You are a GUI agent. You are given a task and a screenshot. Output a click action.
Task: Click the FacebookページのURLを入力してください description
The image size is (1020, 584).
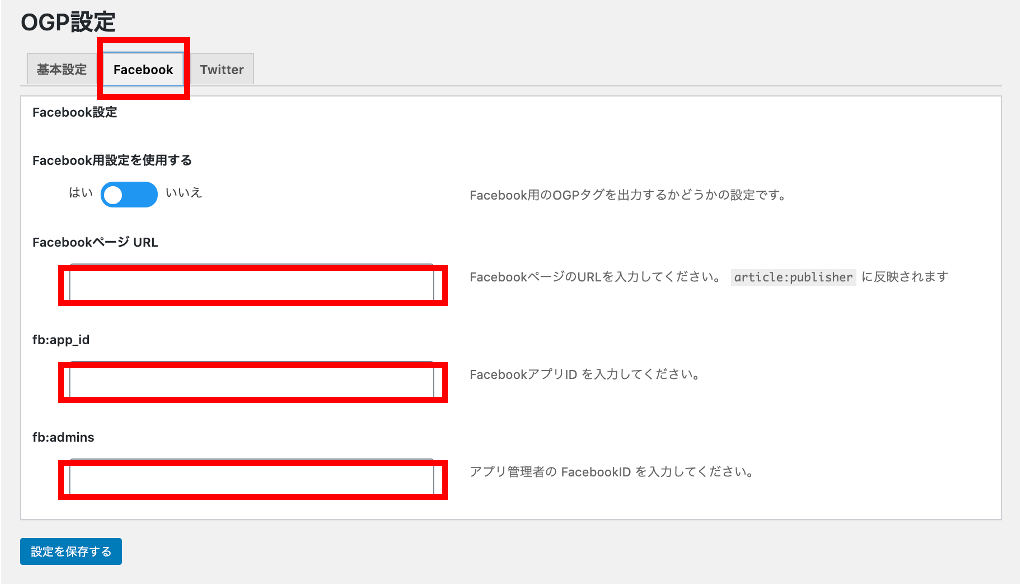pos(595,277)
